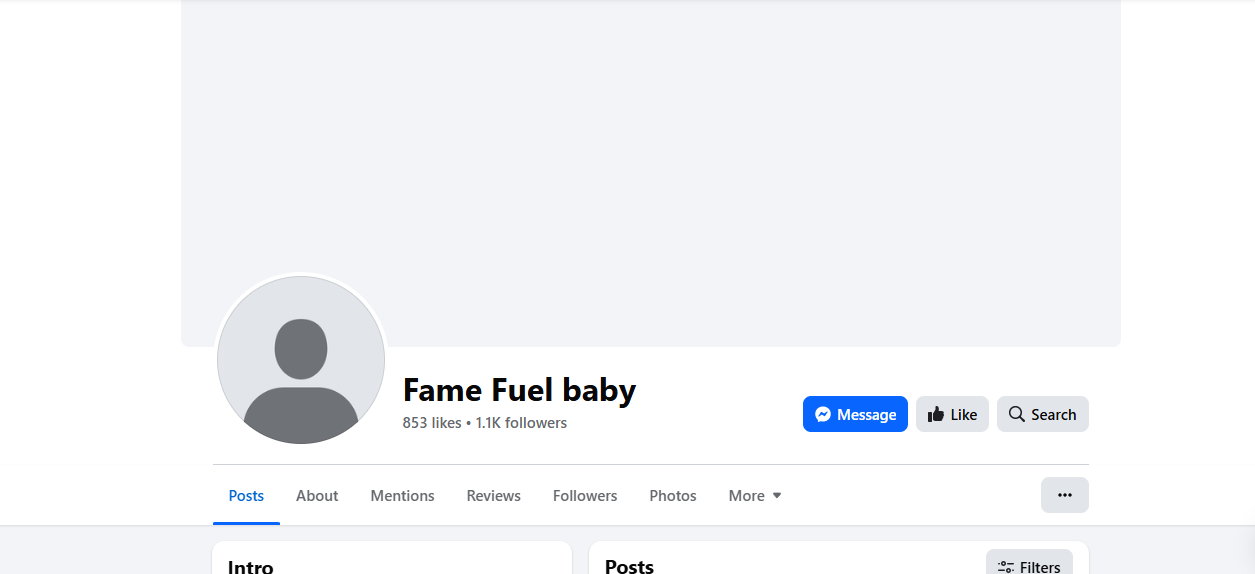
Task: Click the Filters sliders icon in Posts
Action: tap(1006, 567)
